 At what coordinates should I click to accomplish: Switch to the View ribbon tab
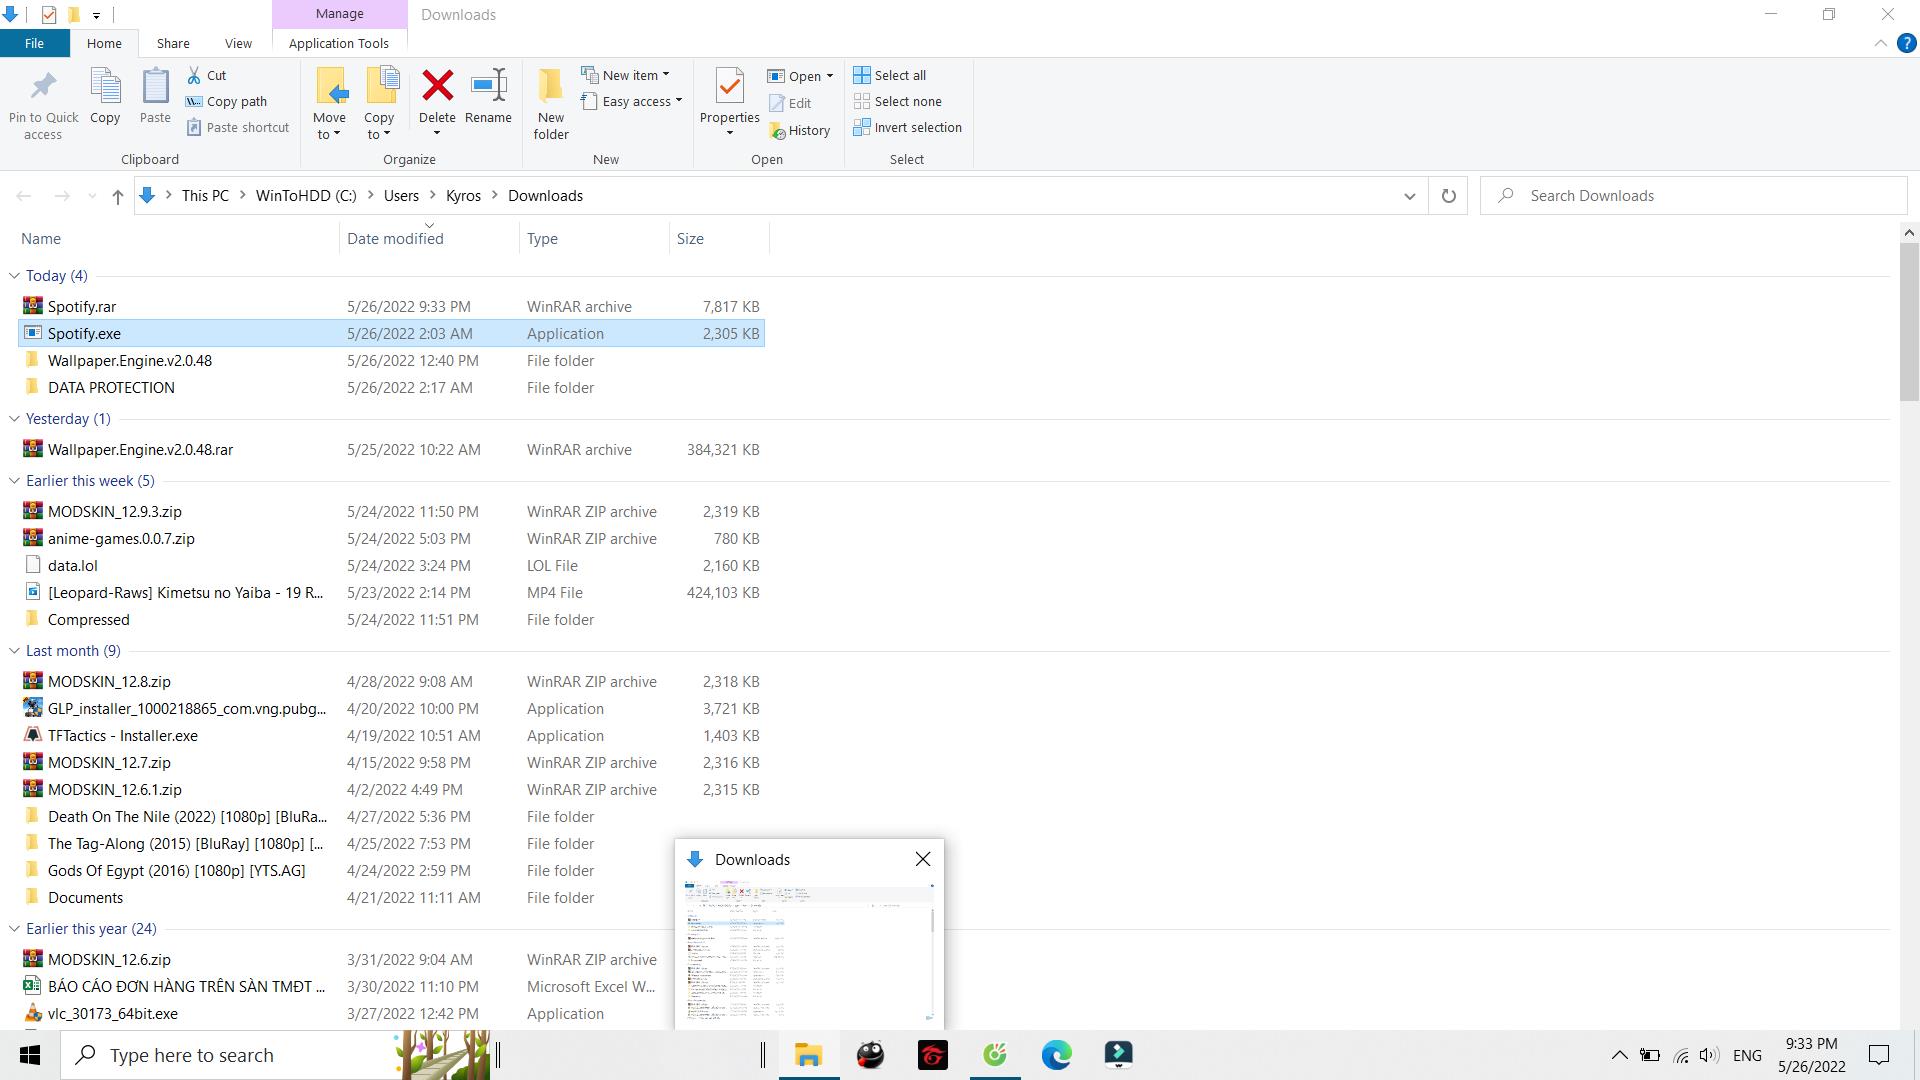click(238, 43)
